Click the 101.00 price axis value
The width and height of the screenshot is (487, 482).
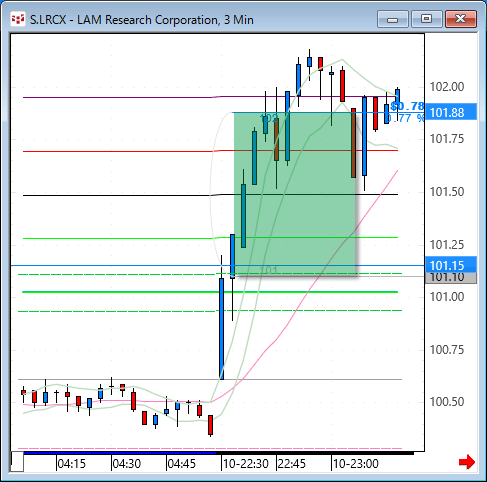coord(447,297)
